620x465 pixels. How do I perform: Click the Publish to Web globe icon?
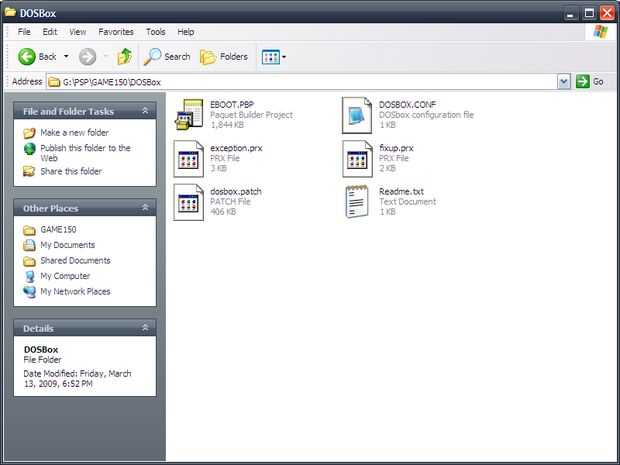pyautogui.click(x=29, y=149)
